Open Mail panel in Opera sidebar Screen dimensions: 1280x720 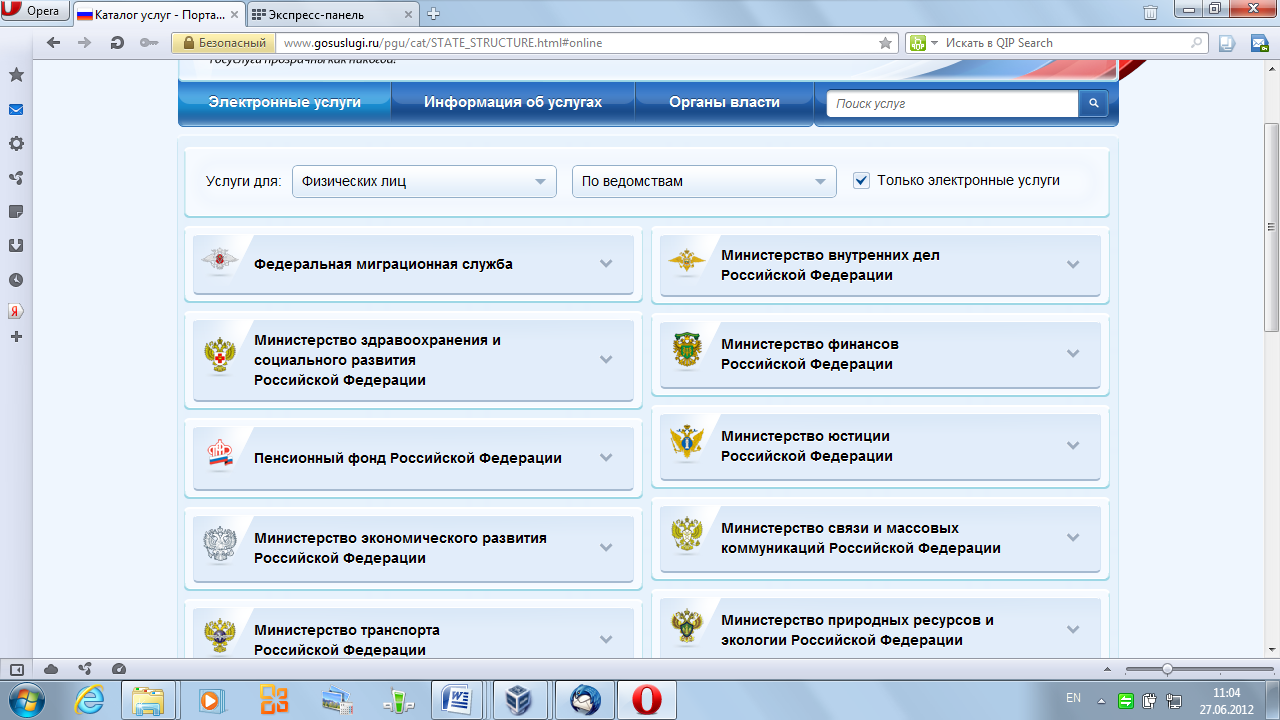pos(16,110)
